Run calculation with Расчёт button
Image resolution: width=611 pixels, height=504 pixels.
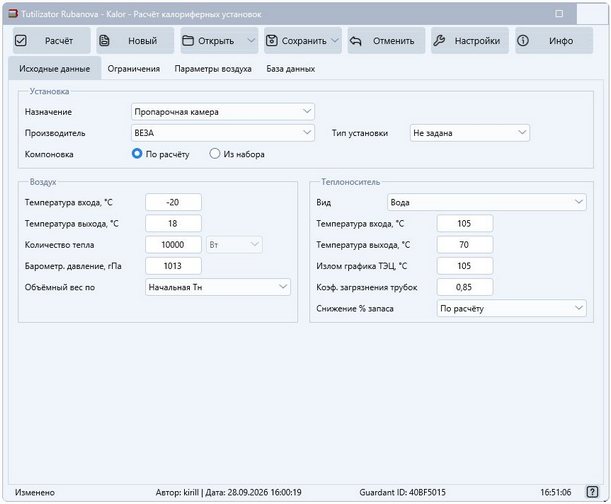[51, 41]
